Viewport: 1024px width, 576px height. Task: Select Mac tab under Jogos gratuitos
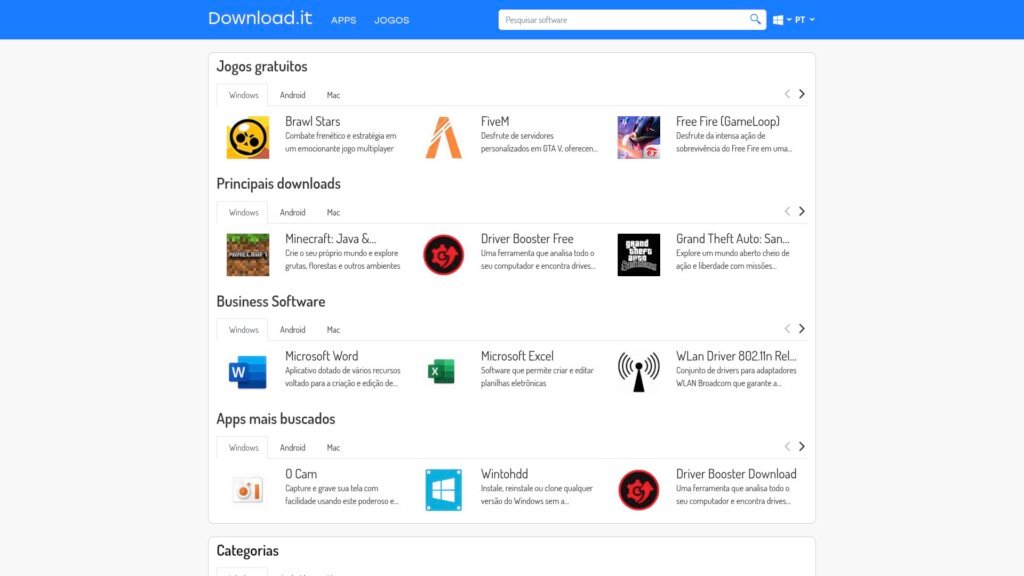tap(333, 95)
